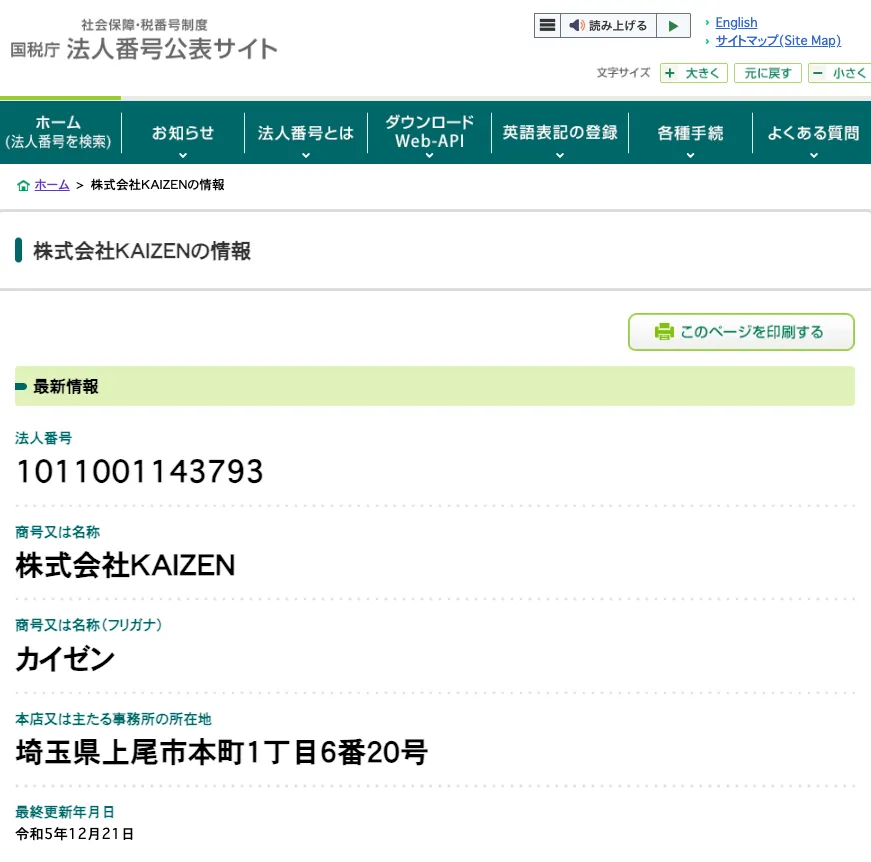Increase text size with 大きく
Viewport: 871px width, 862px height.
693,73
